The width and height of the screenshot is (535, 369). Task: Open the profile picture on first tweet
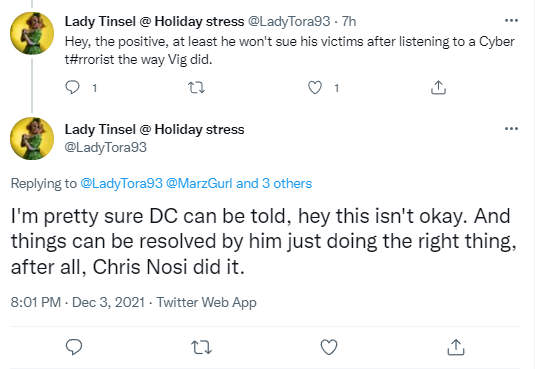(32, 33)
